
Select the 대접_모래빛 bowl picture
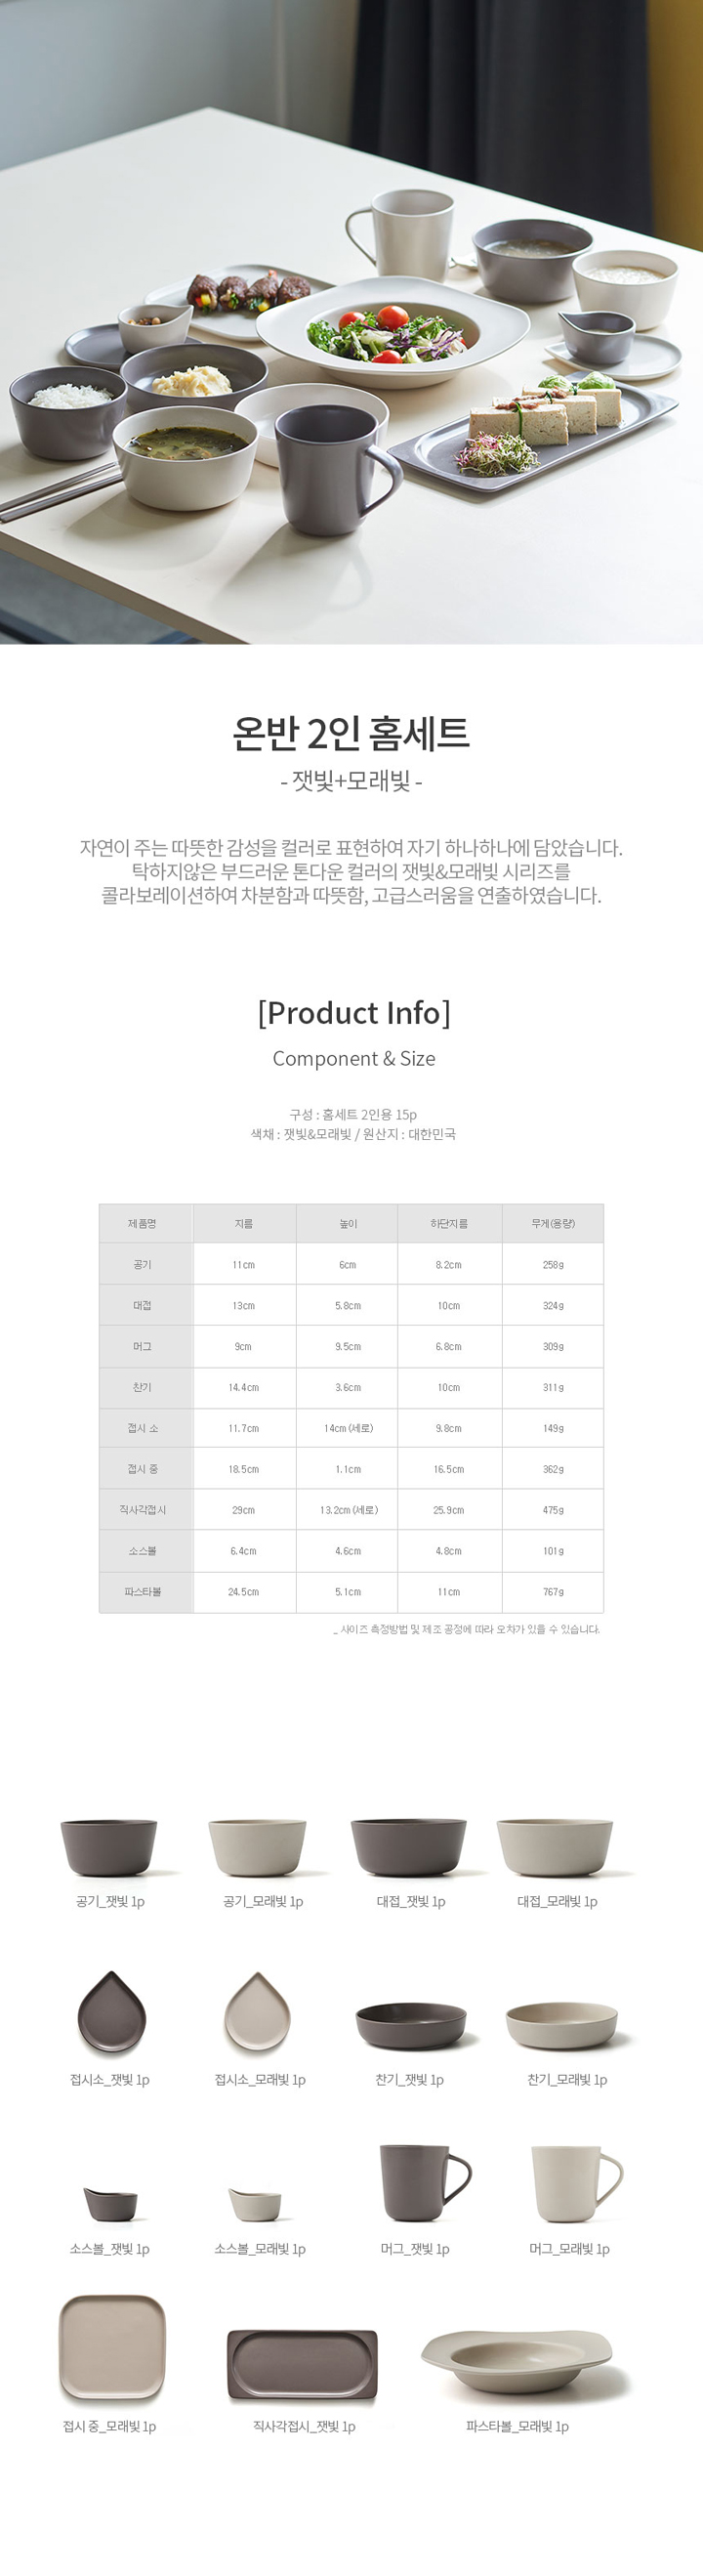click(555, 1846)
